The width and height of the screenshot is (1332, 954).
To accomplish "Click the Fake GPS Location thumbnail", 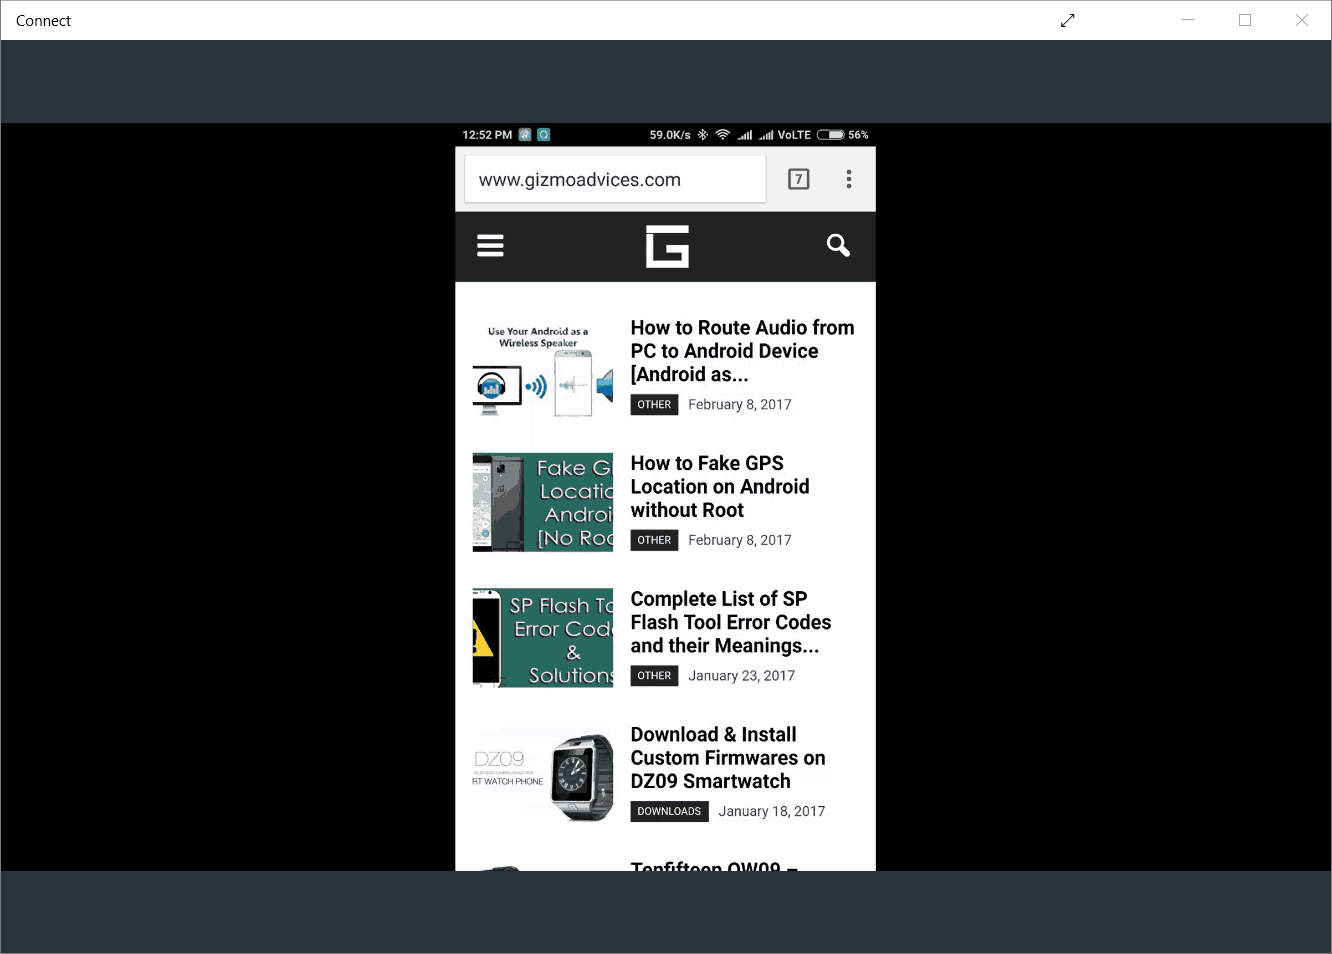I will (543, 502).
